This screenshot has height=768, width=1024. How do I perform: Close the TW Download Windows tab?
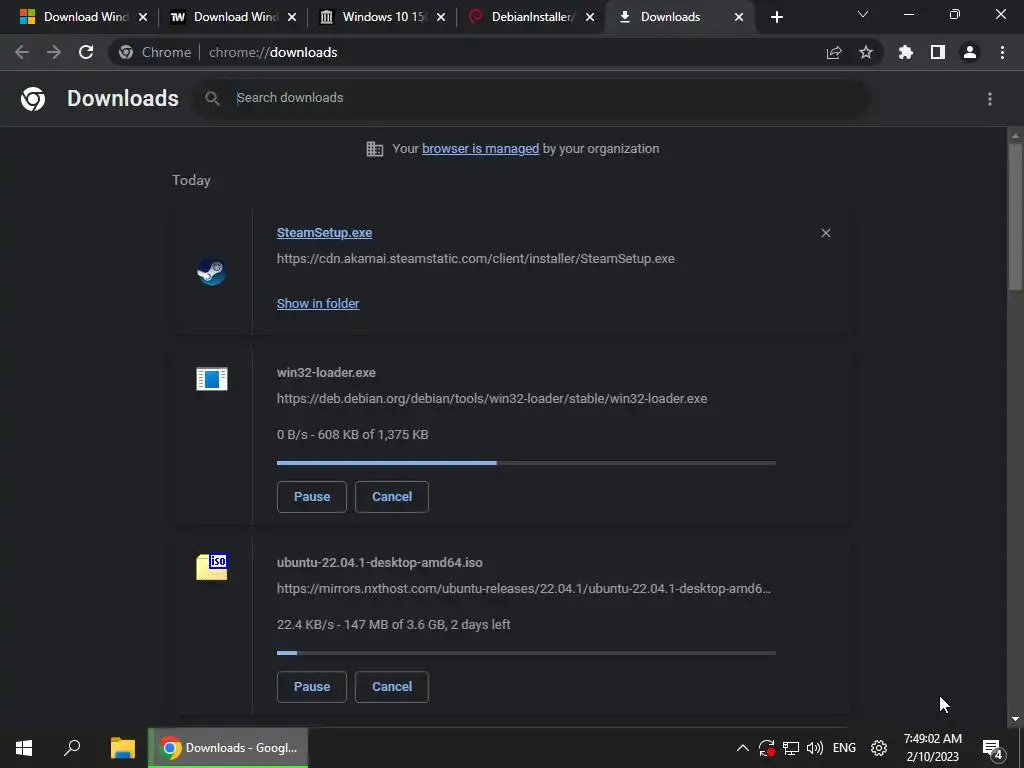coord(292,17)
